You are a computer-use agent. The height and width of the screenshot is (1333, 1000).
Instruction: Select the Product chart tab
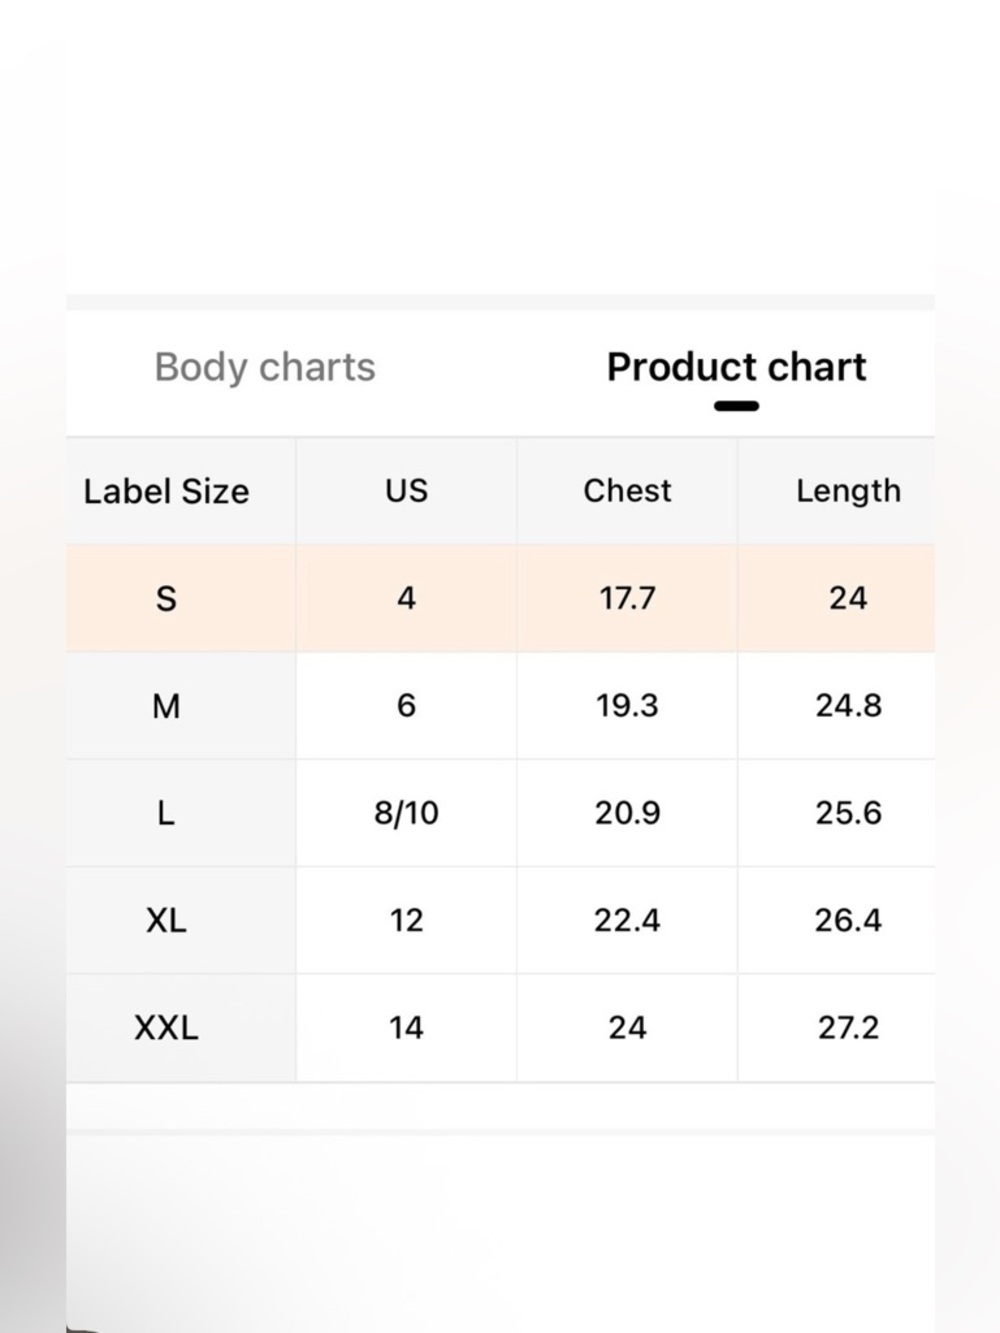coord(736,367)
